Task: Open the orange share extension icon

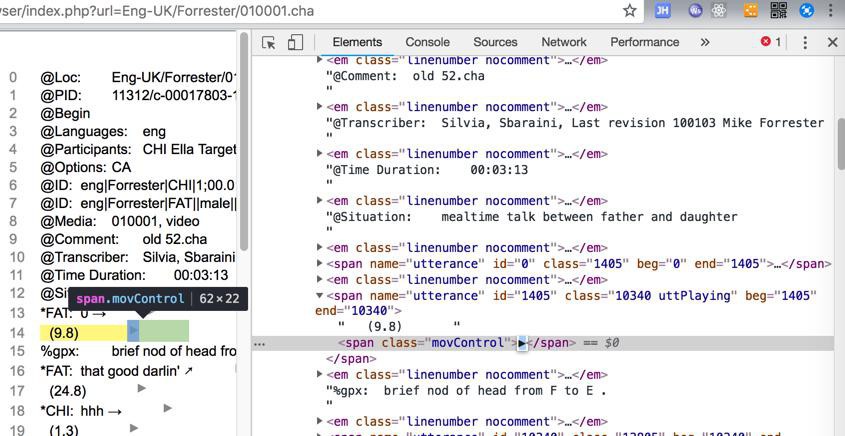Action: [x=751, y=11]
